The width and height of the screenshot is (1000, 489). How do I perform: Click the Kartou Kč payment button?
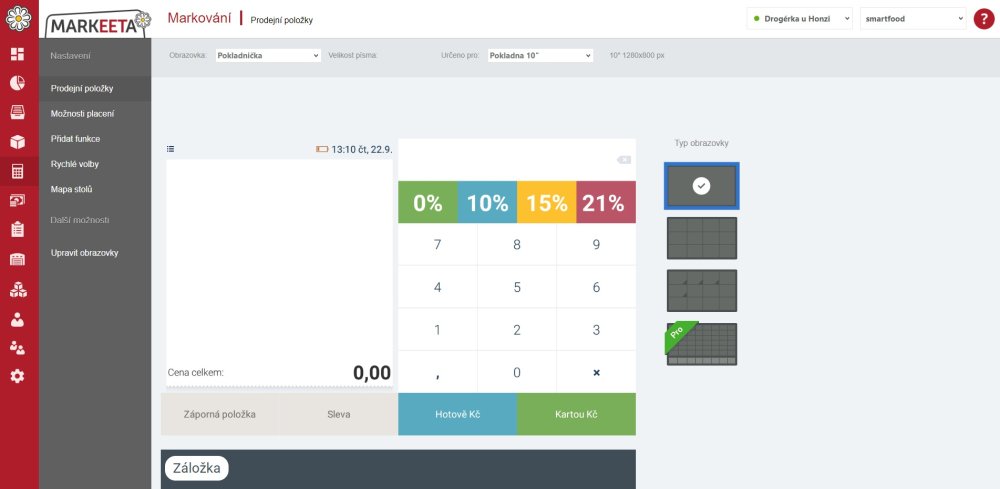(577, 414)
